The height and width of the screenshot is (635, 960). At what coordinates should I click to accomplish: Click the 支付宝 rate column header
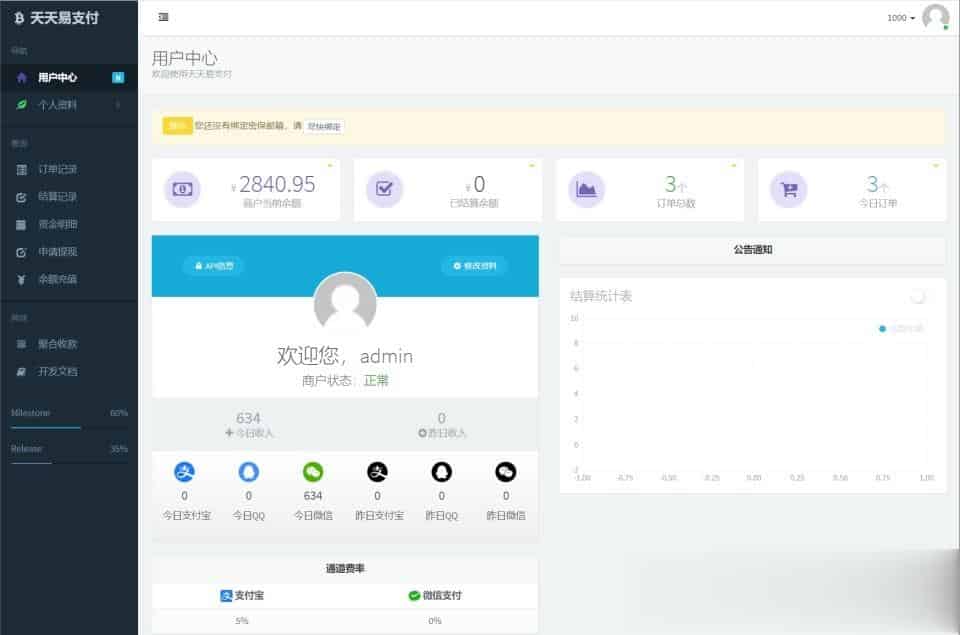click(242, 595)
